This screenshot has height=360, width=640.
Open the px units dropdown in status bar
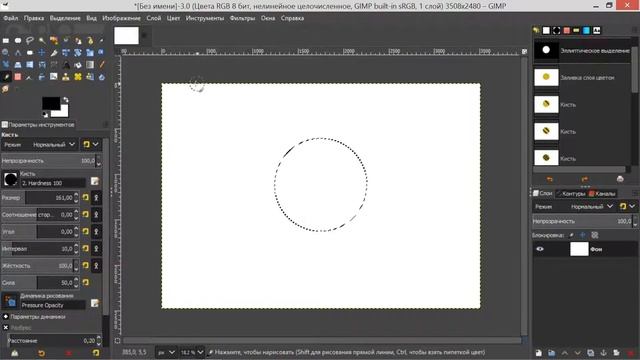click(167, 352)
